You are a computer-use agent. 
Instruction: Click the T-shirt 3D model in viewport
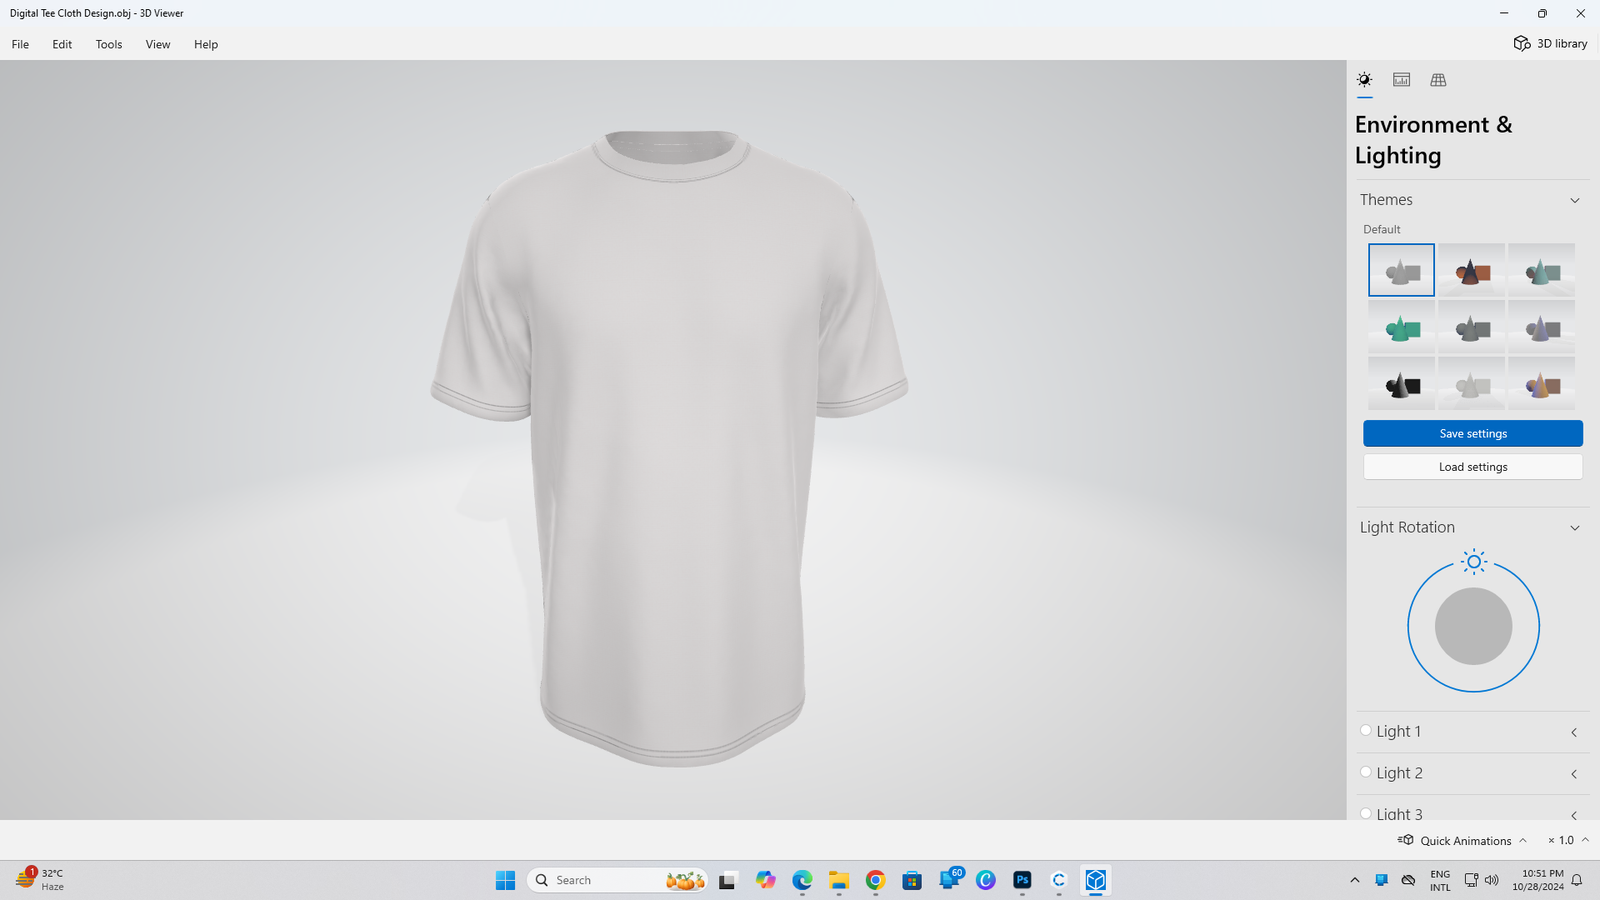(670, 450)
